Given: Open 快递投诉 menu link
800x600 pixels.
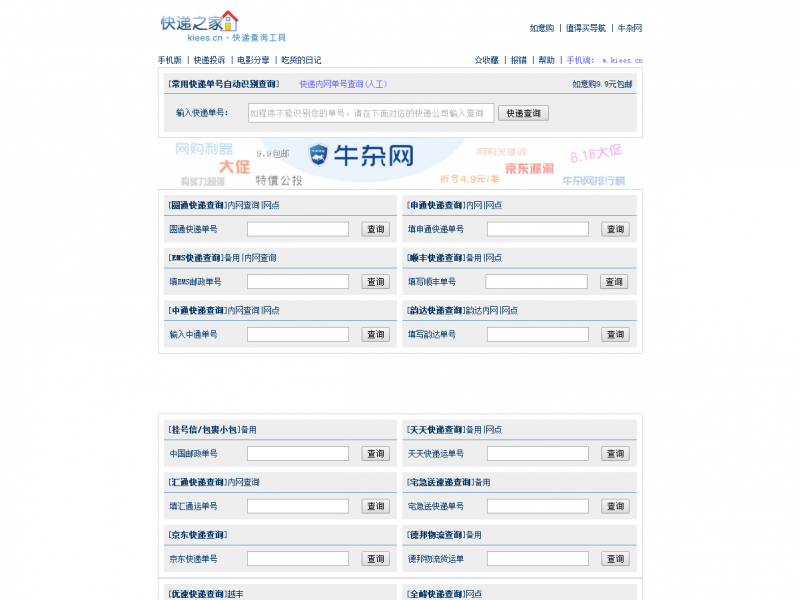Looking at the screenshot, I should click(209, 60).
